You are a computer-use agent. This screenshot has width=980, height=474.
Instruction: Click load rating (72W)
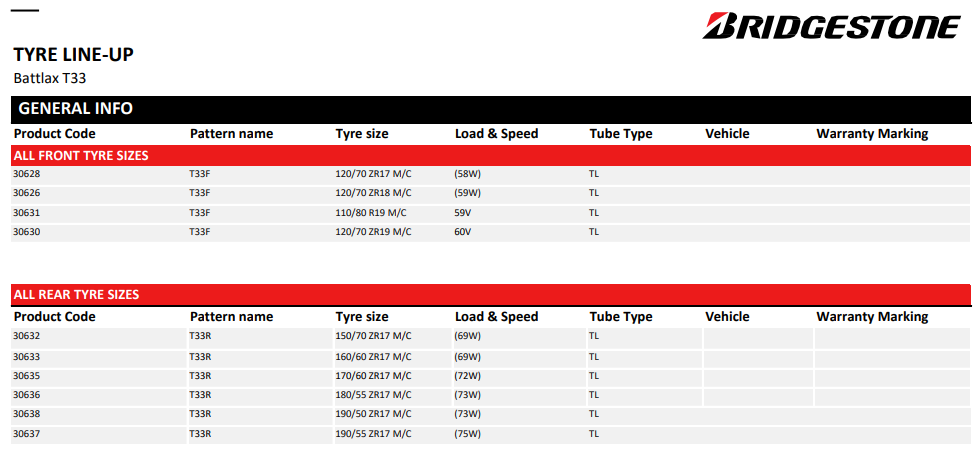[468, 376]
